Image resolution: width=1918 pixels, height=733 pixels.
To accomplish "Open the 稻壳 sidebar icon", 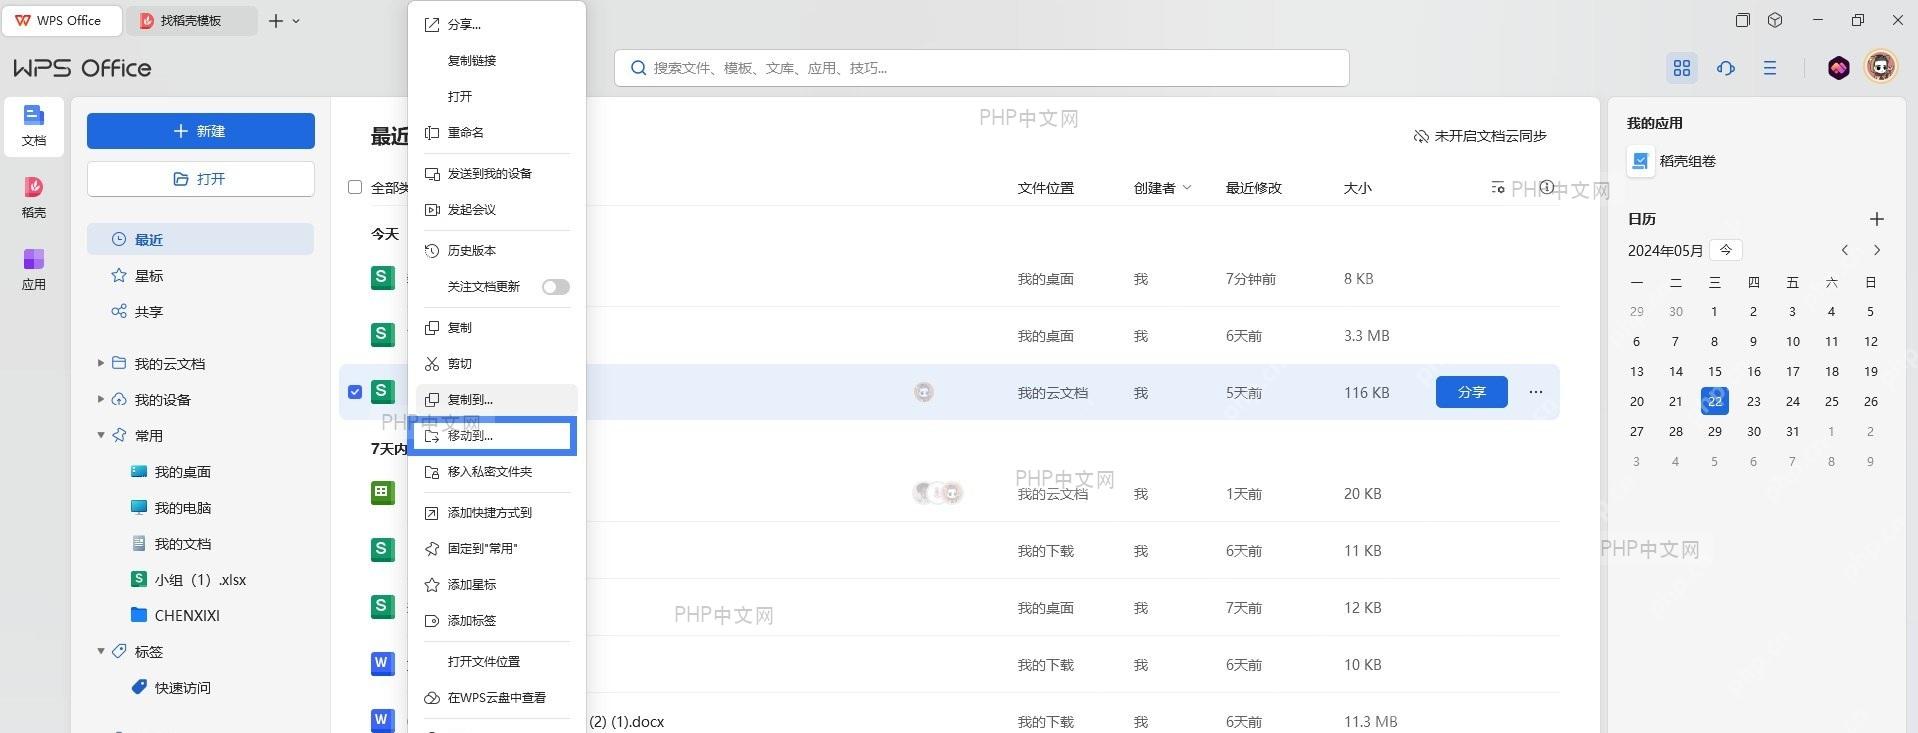I will pyautogui.click(x=34, y=197).
